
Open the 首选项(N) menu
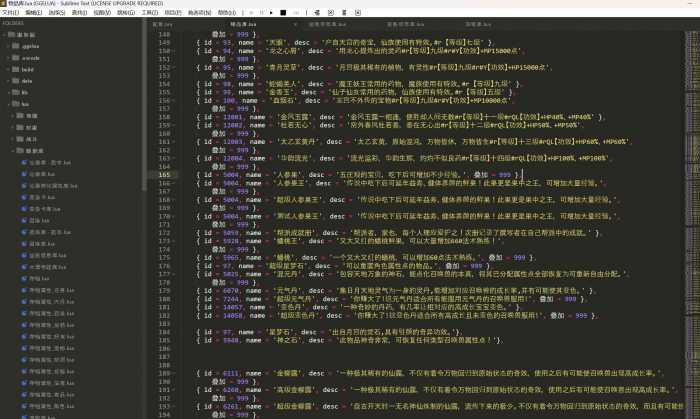click(200, 13)
